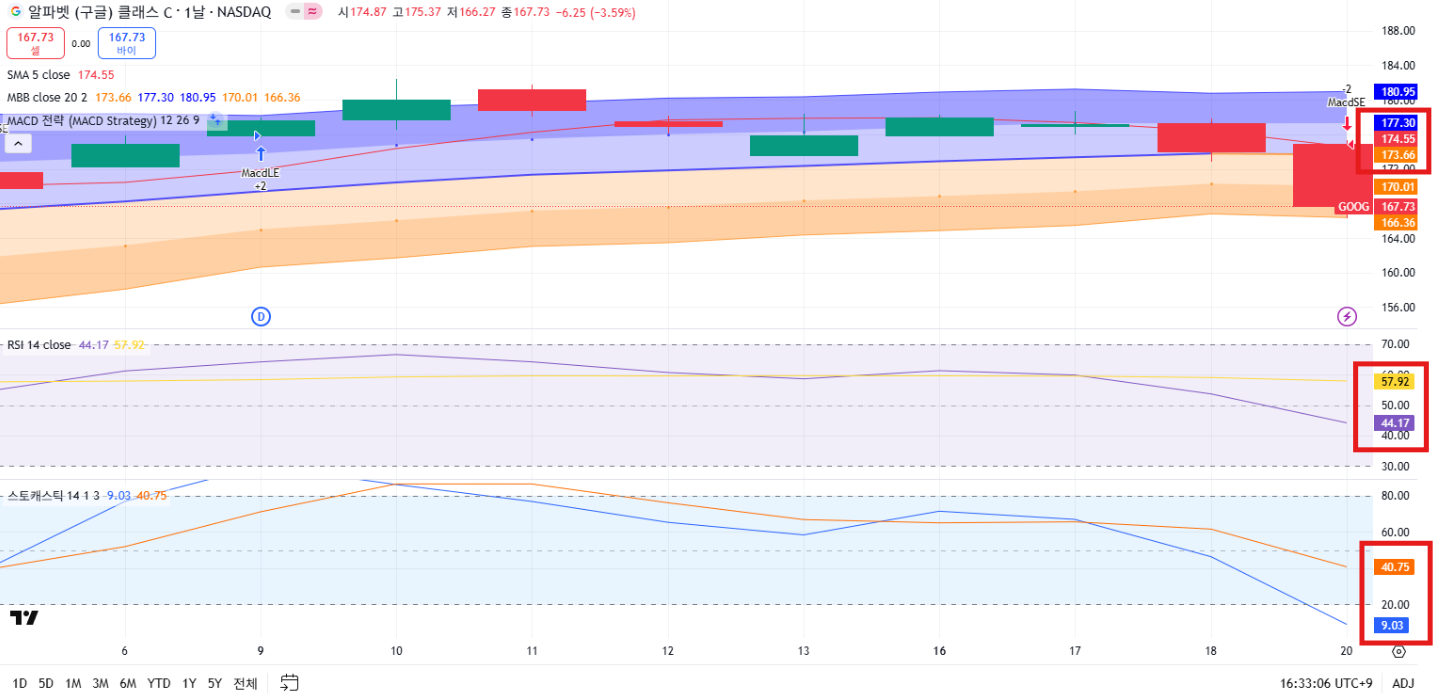Image resolution: width=1433 pixels, height=695 pixels.
Task: Click the orange 170.01 price label
Action: pyautogui.click(x=1398, y=187)
